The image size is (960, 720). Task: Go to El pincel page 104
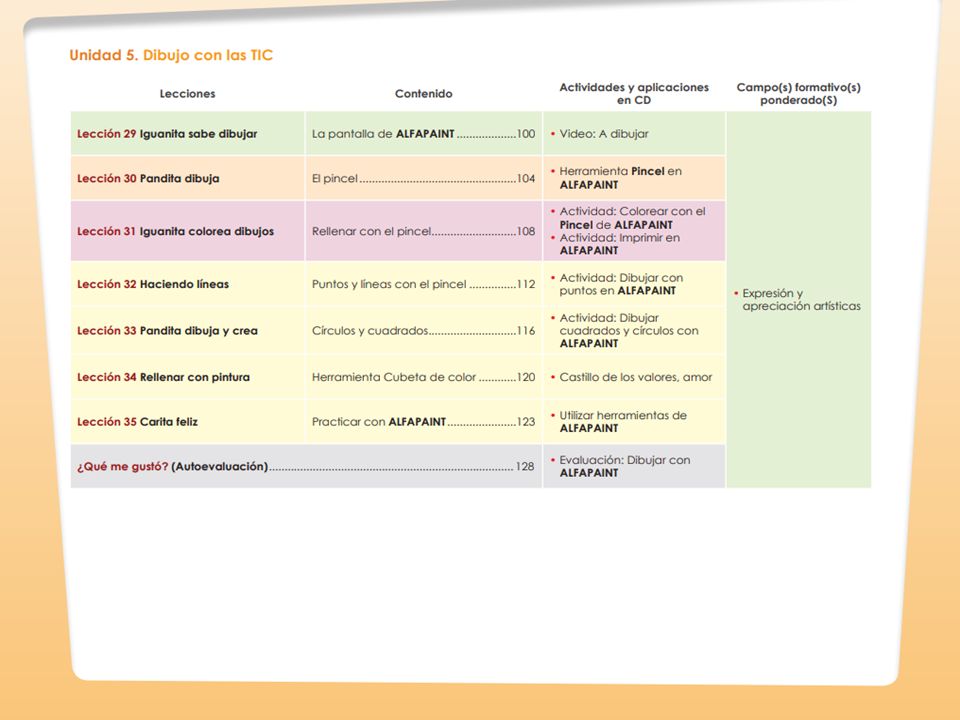(x=424, y=178)
